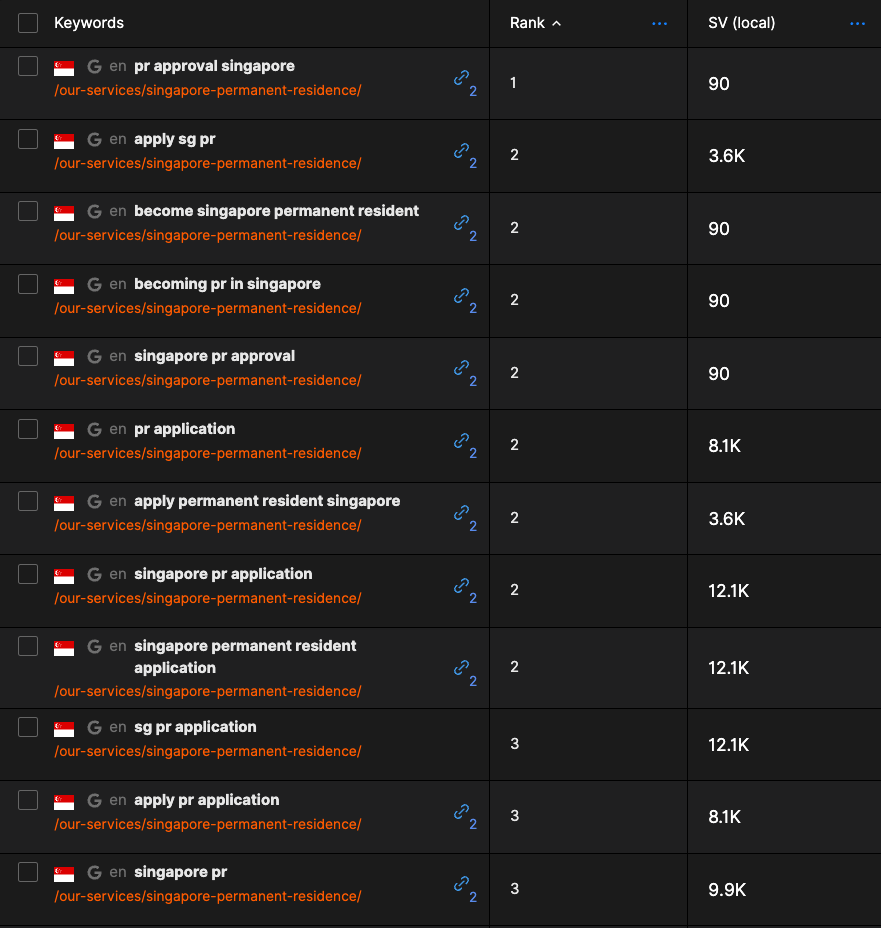
Task: Open the SV (local) column options menu
Action: tap(857, 24)
